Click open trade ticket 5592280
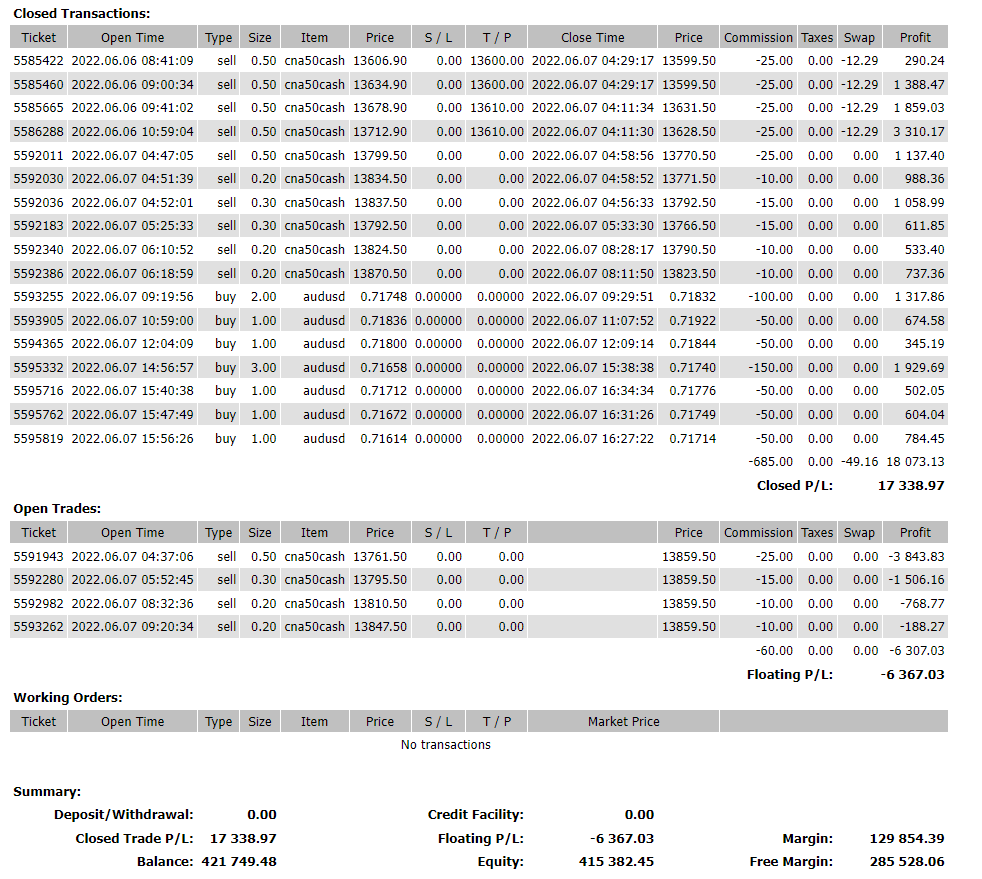The width and height of the screenshot is (982, 879). pyautogui.click(x=38, y=580)
